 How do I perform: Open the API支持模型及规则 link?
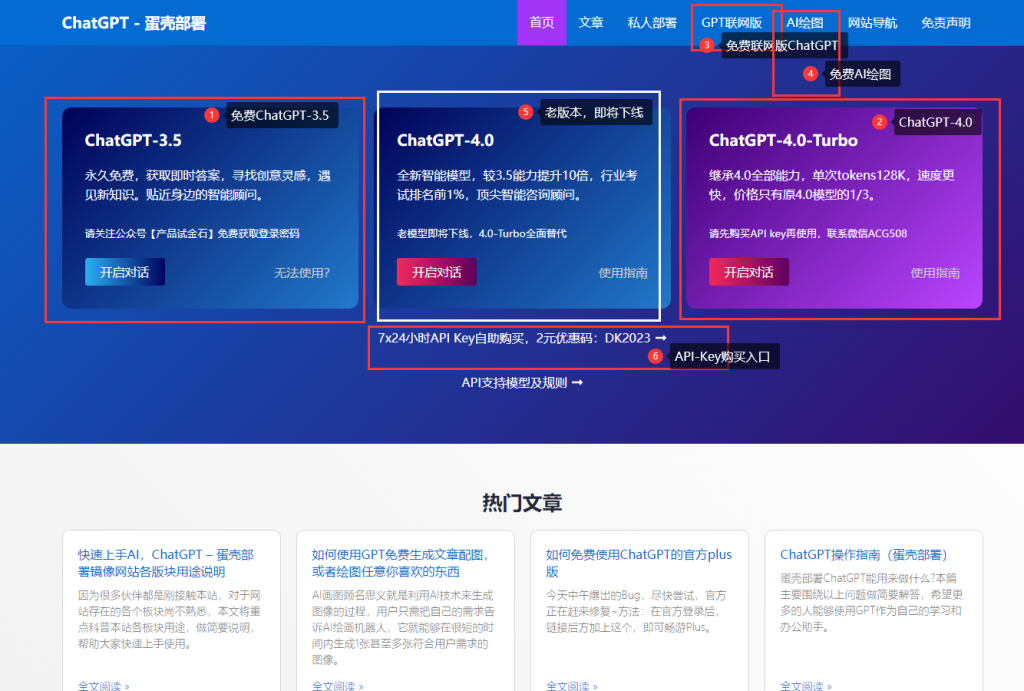pyautogui.click(x=522, y=383)
